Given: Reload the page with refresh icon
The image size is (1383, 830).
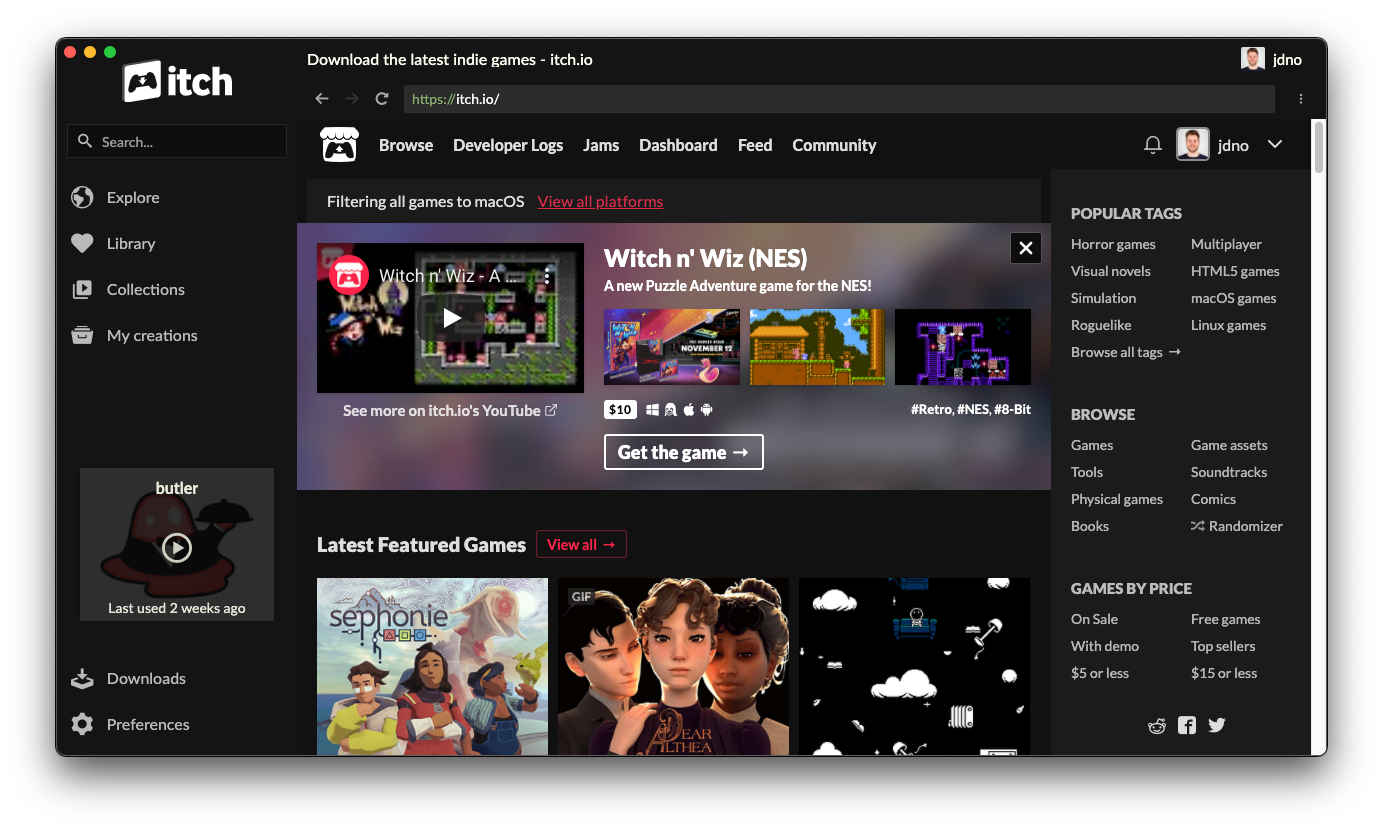Looking at the screenshot, I should coord(381,98).
